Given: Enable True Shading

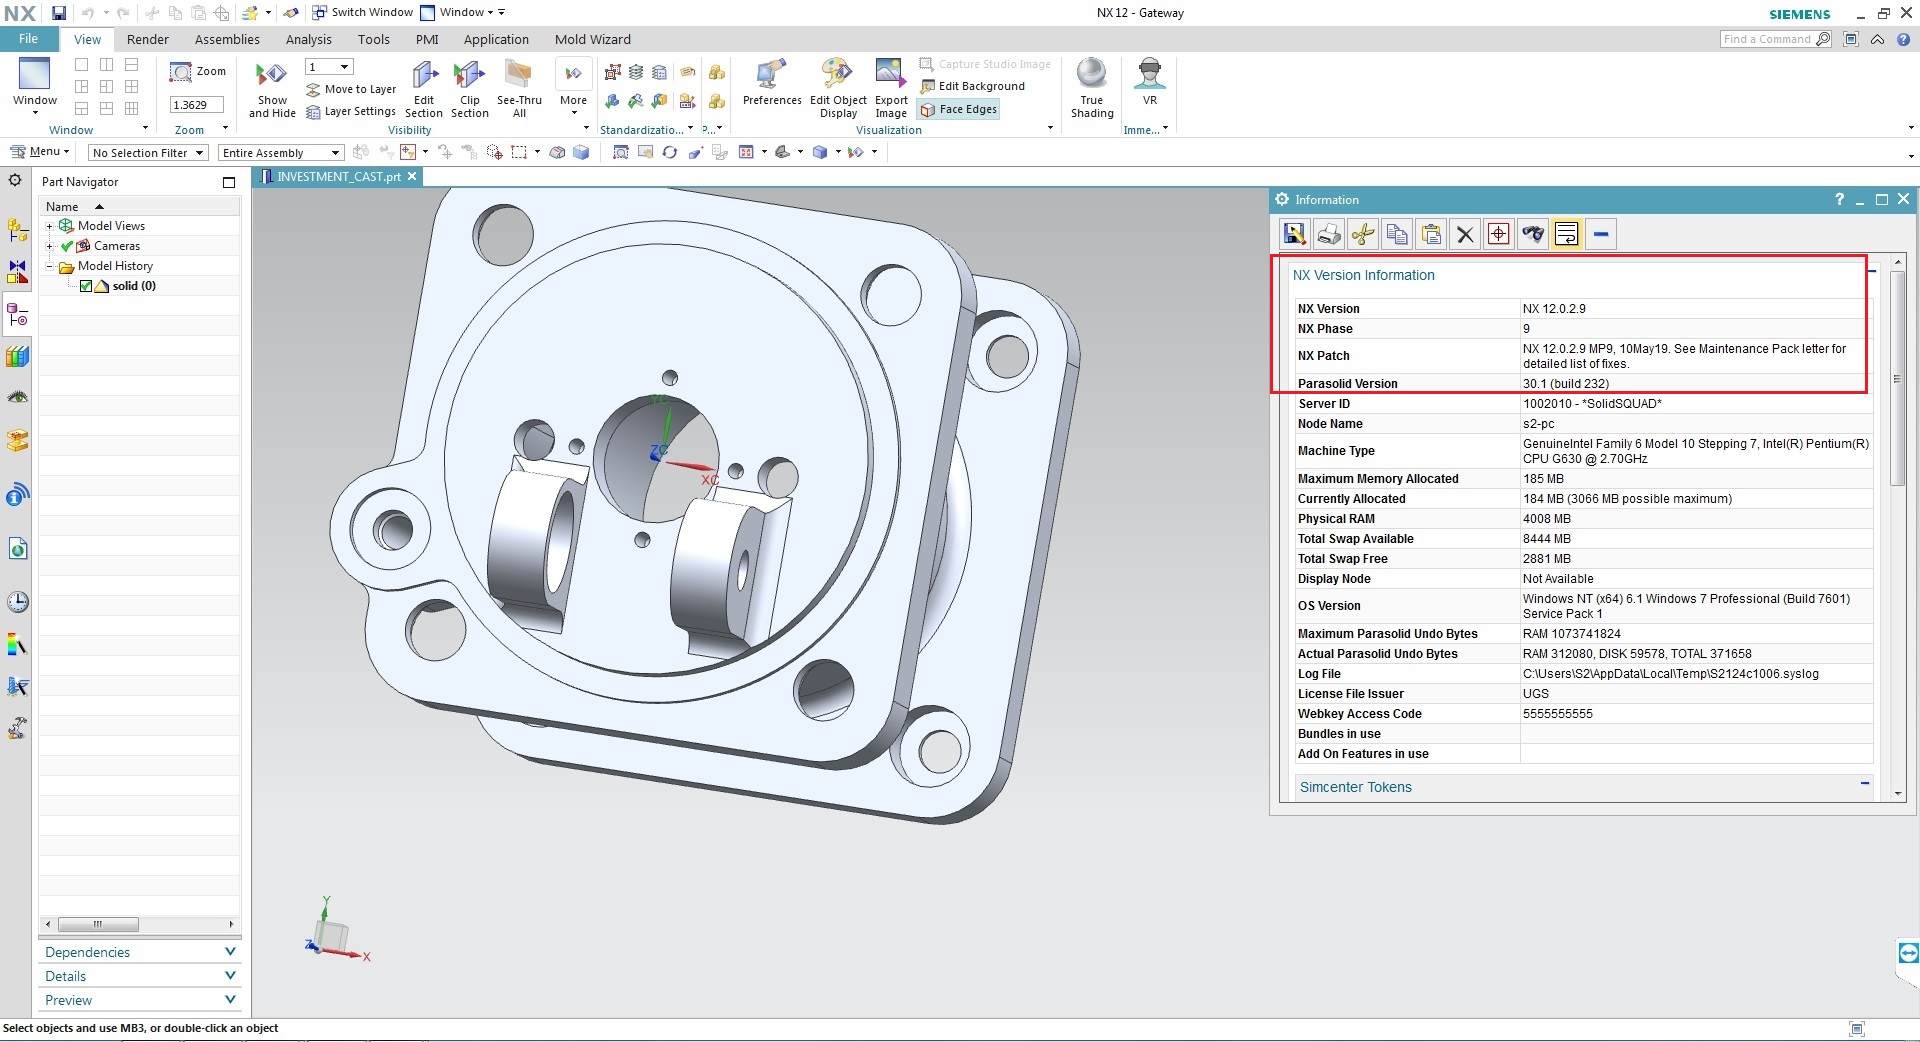Looking at the screenshot, I should pos(1091,91).
